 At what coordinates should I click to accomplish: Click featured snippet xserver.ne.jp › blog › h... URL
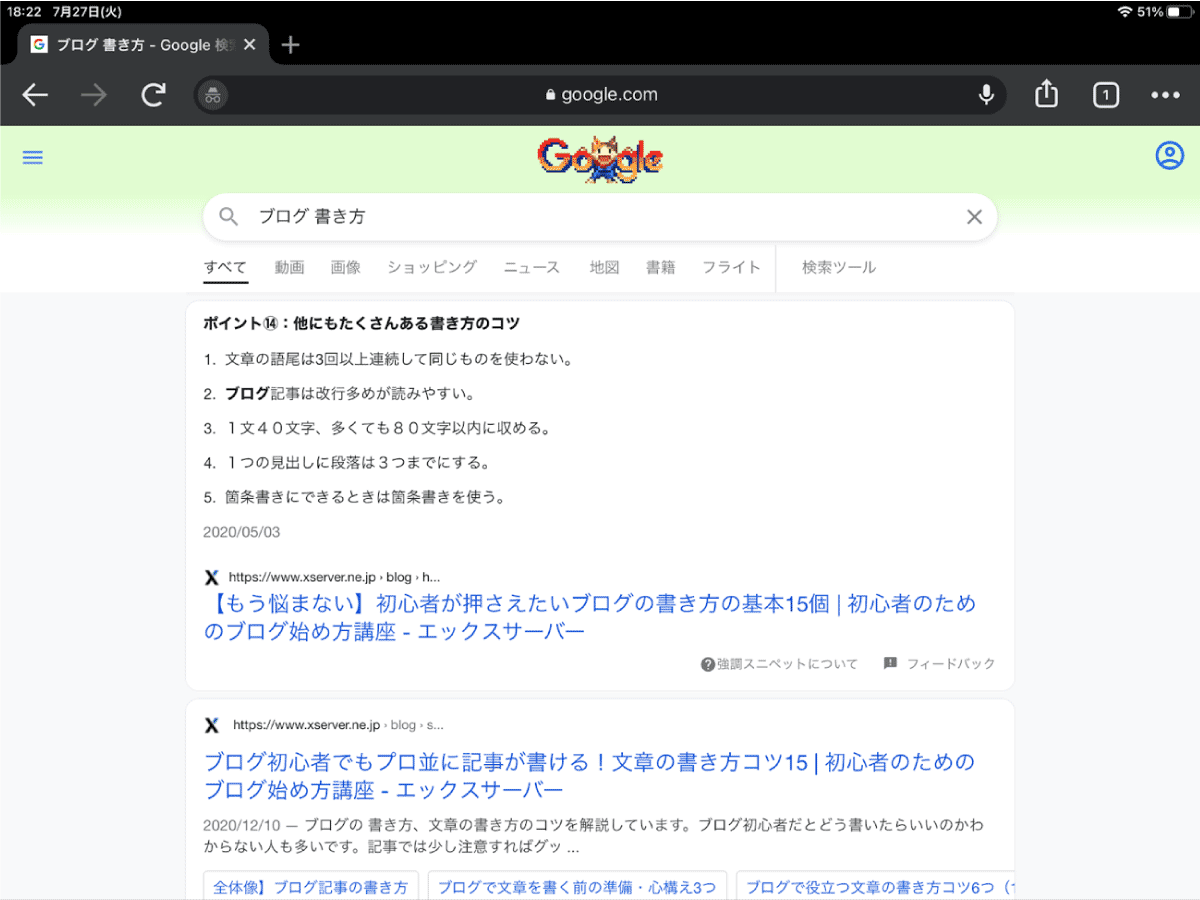(334, 577)
